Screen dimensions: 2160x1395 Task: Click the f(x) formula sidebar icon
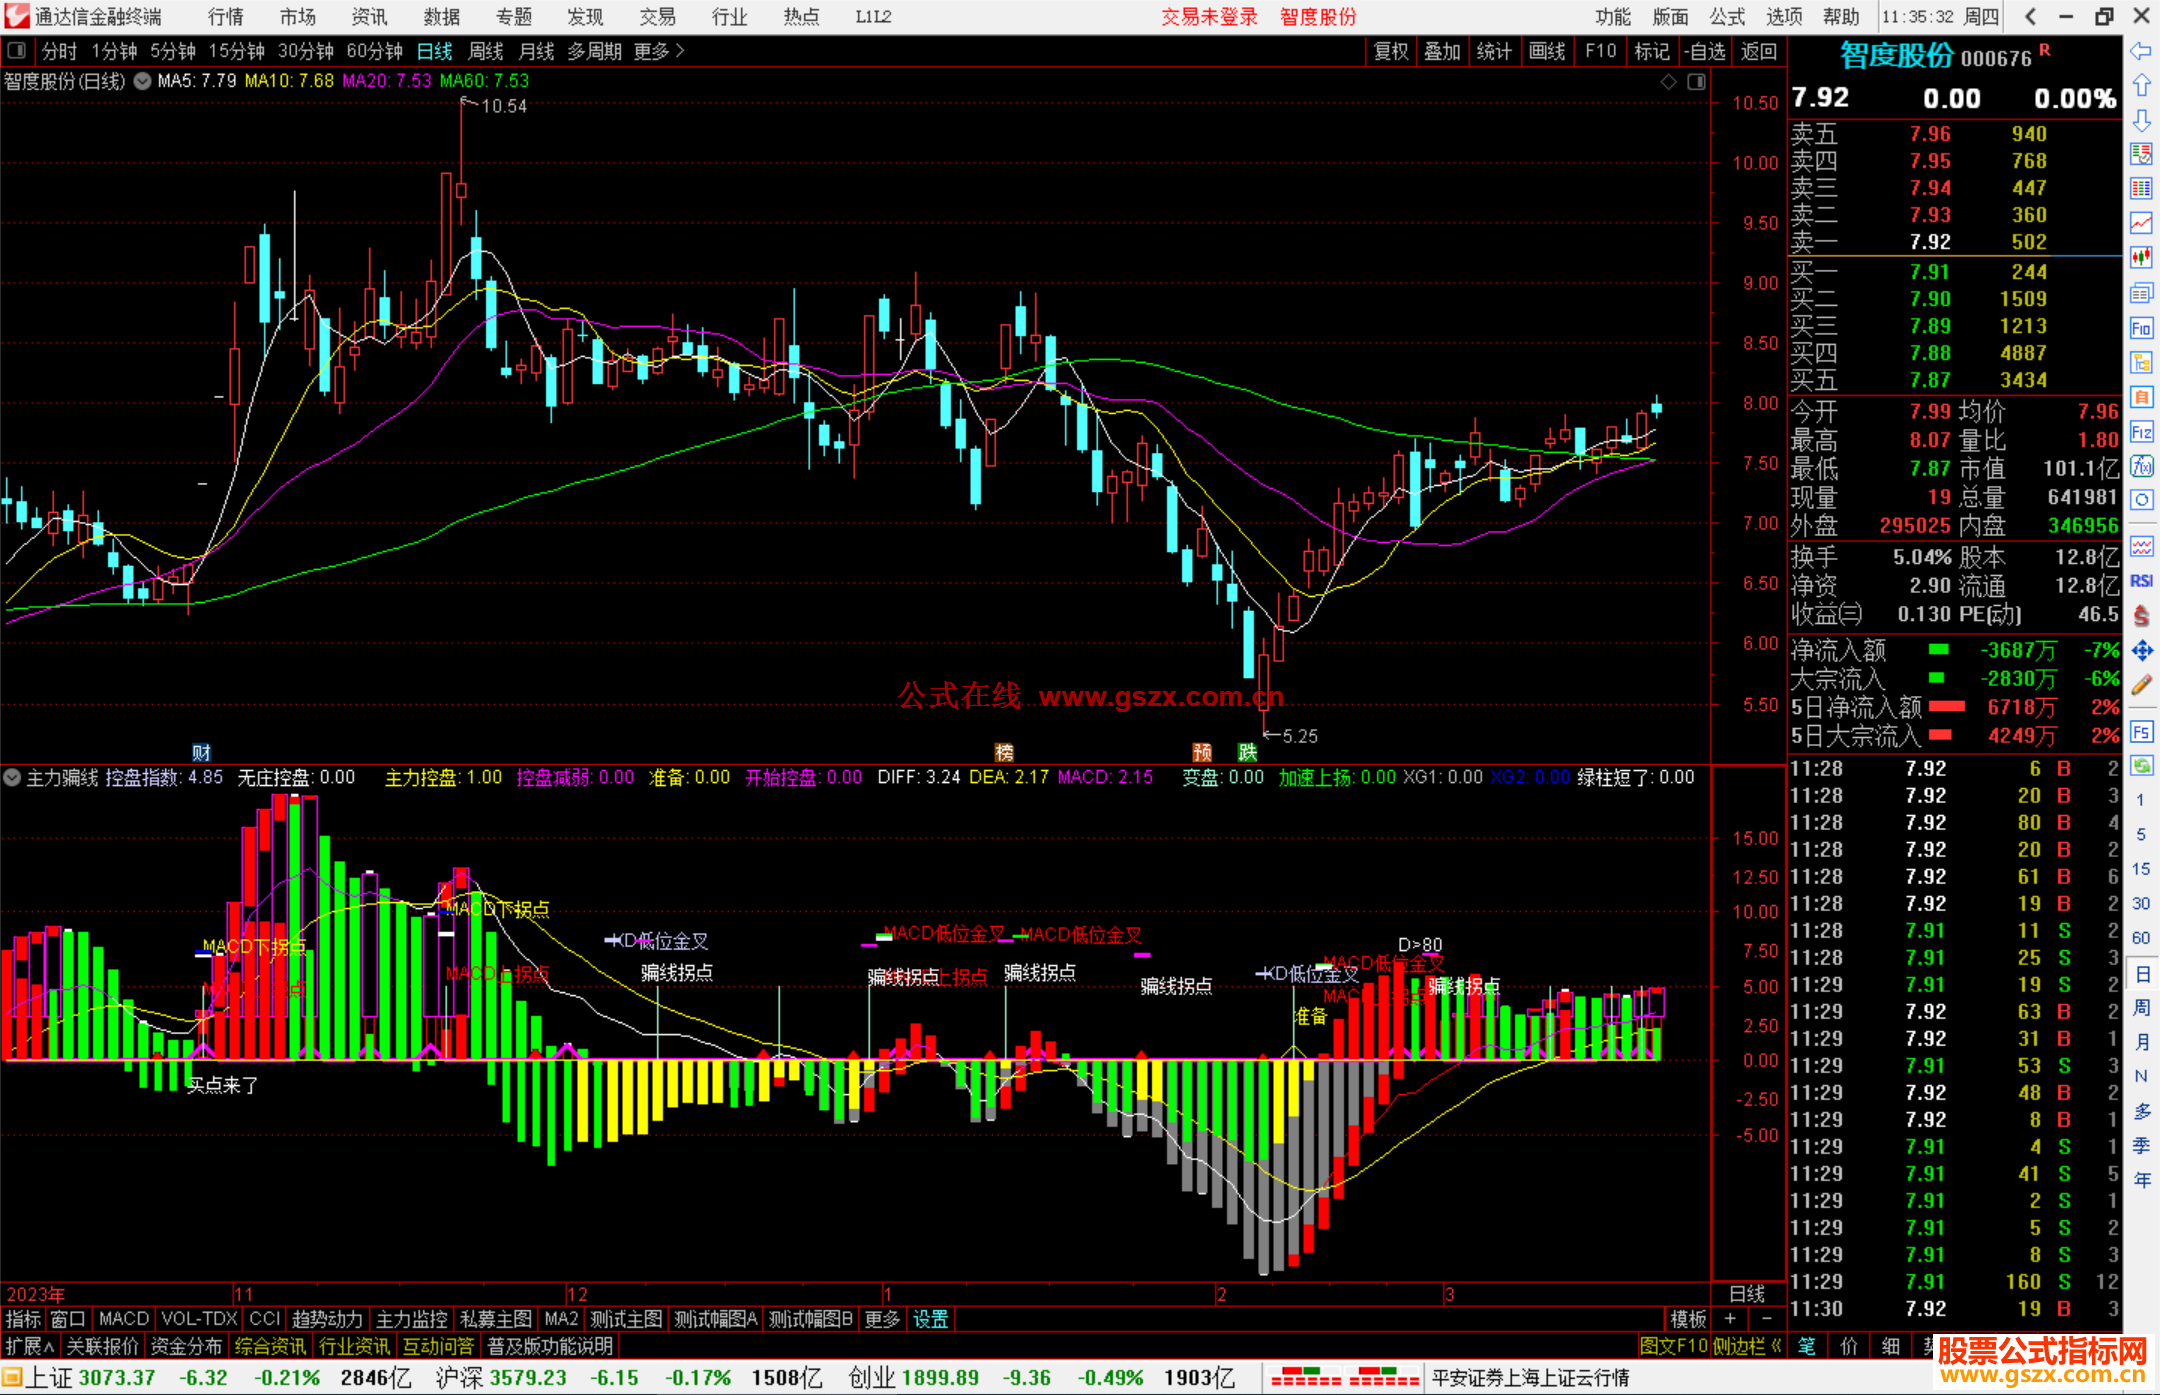click(2141, 466)
